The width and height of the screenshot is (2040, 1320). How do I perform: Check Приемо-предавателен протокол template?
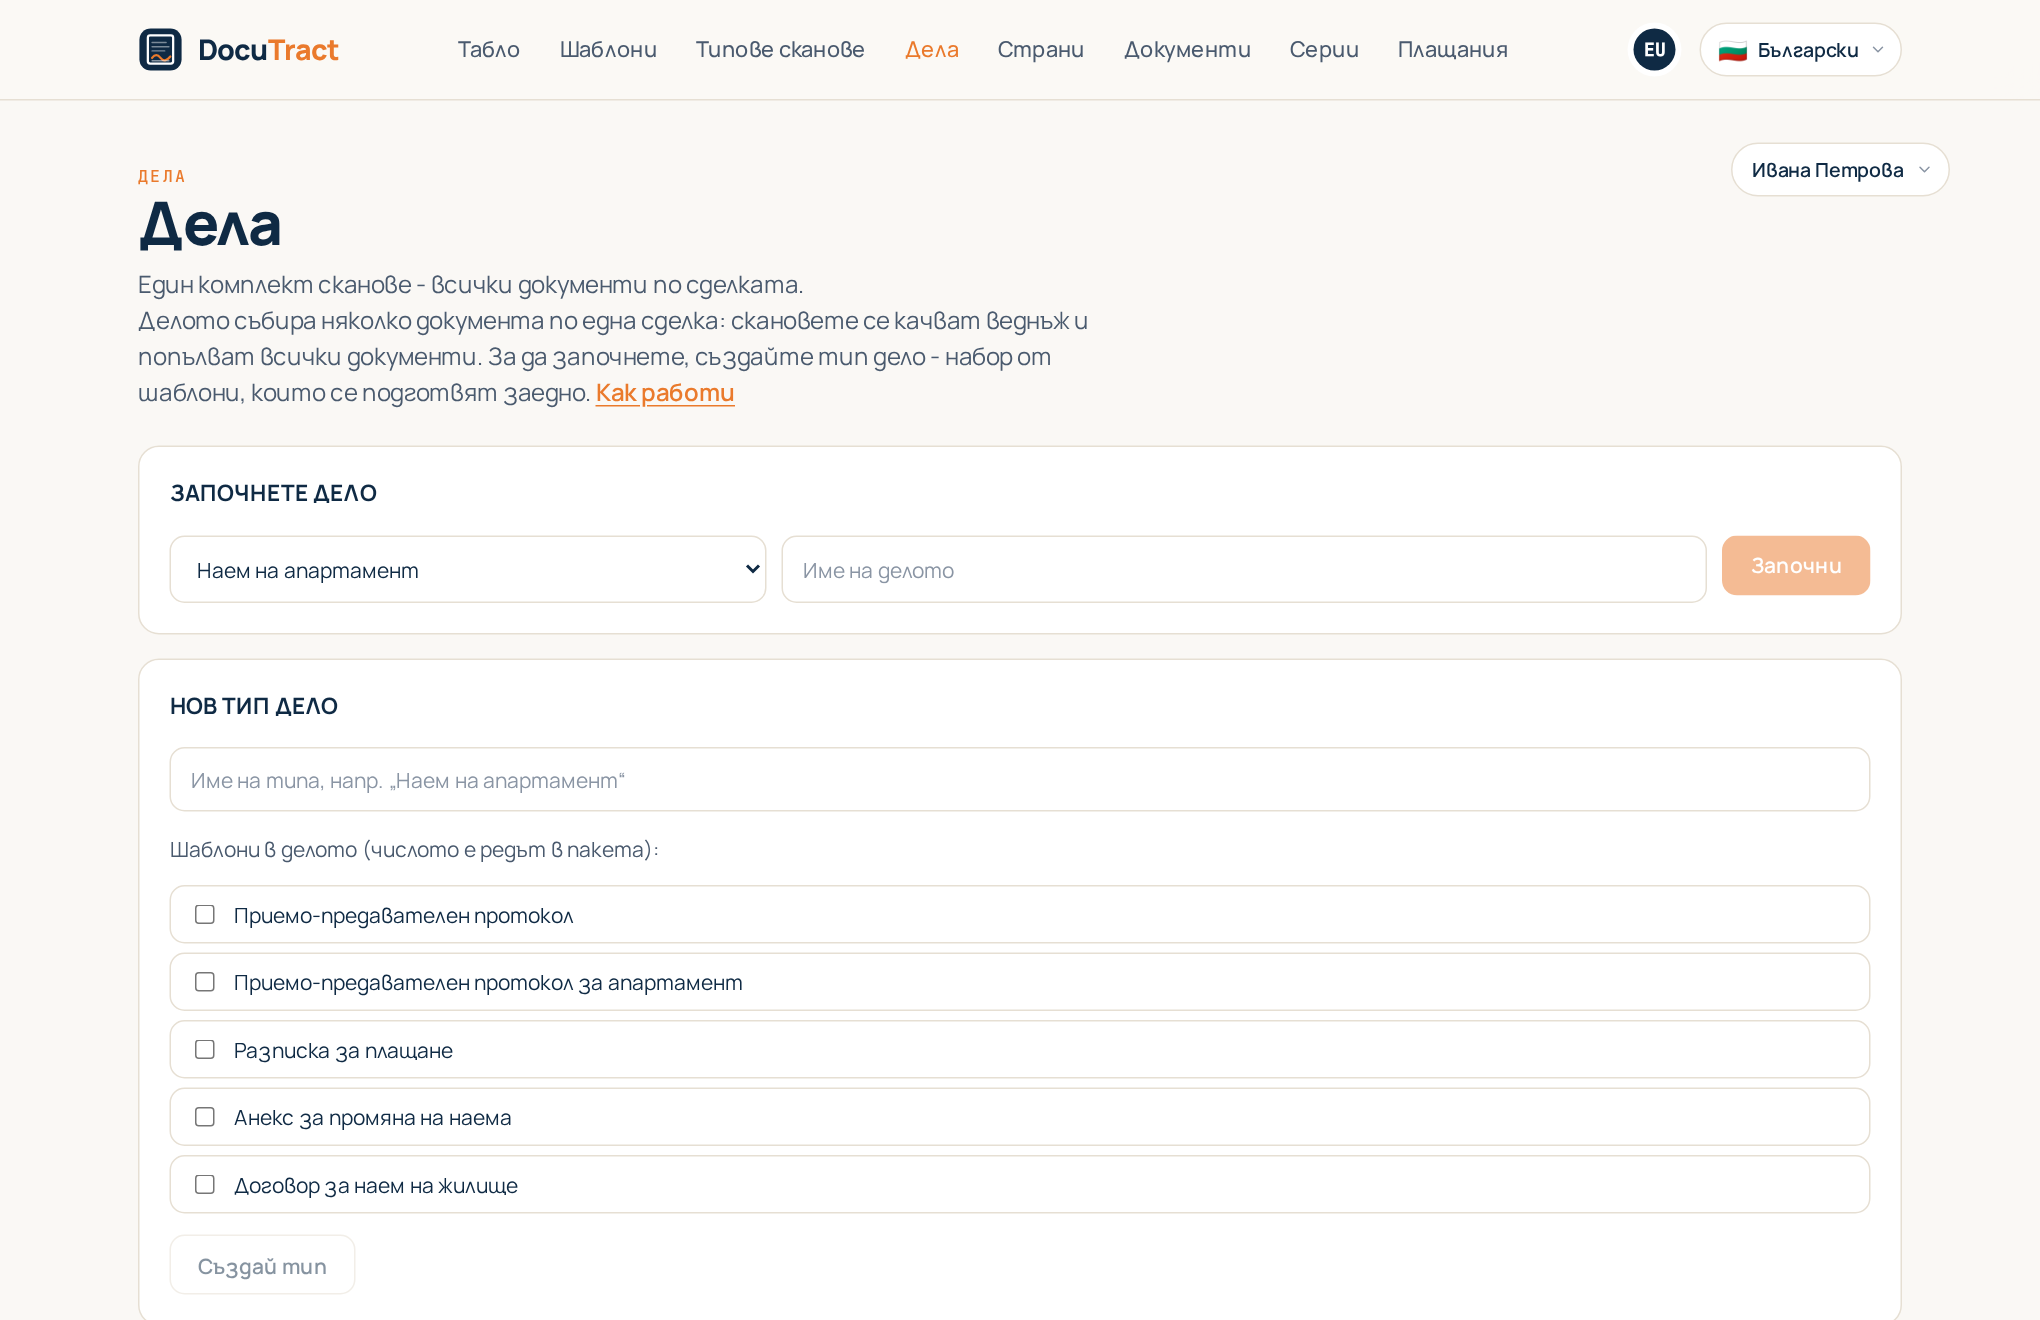[x=205, y=914]
